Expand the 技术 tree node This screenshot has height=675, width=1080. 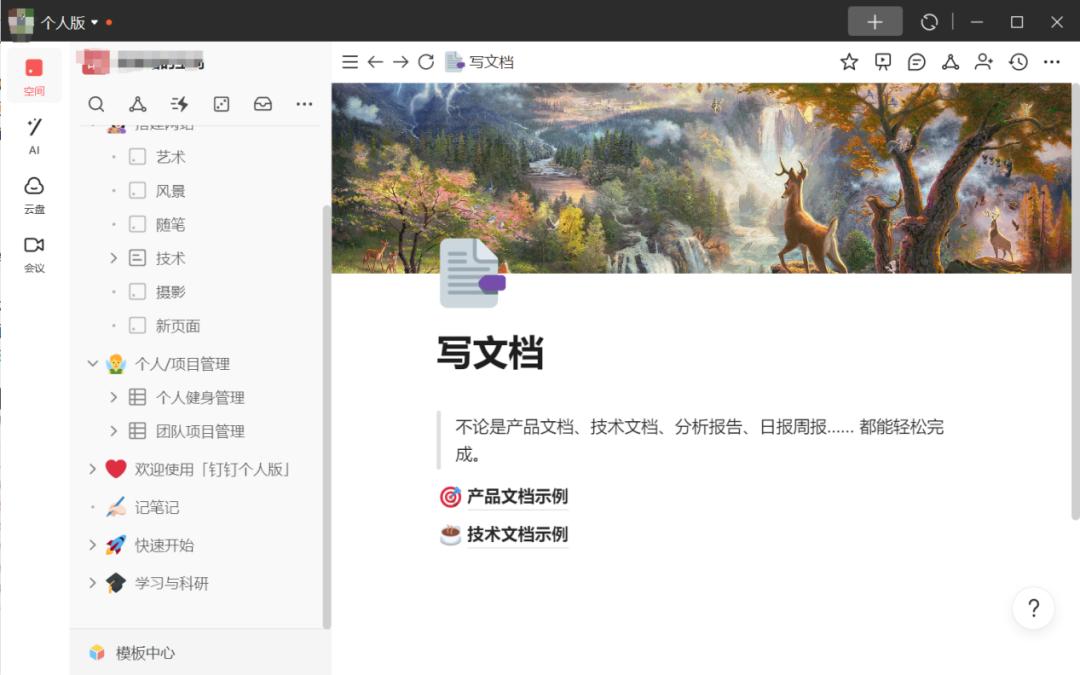click(114, 258)
